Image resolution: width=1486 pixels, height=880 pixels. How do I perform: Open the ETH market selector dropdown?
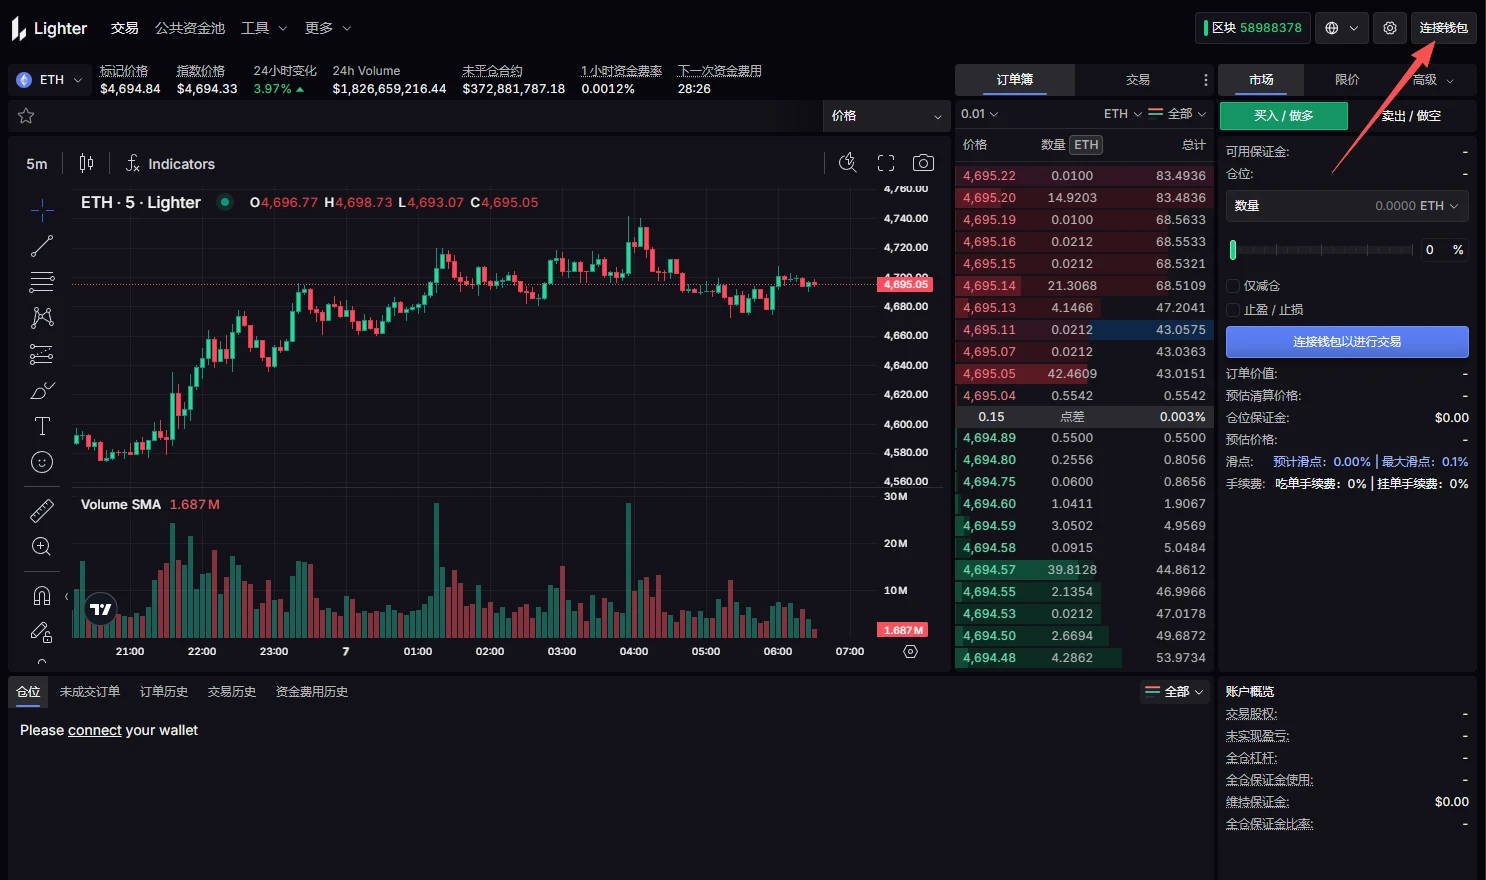coord(48,79)
